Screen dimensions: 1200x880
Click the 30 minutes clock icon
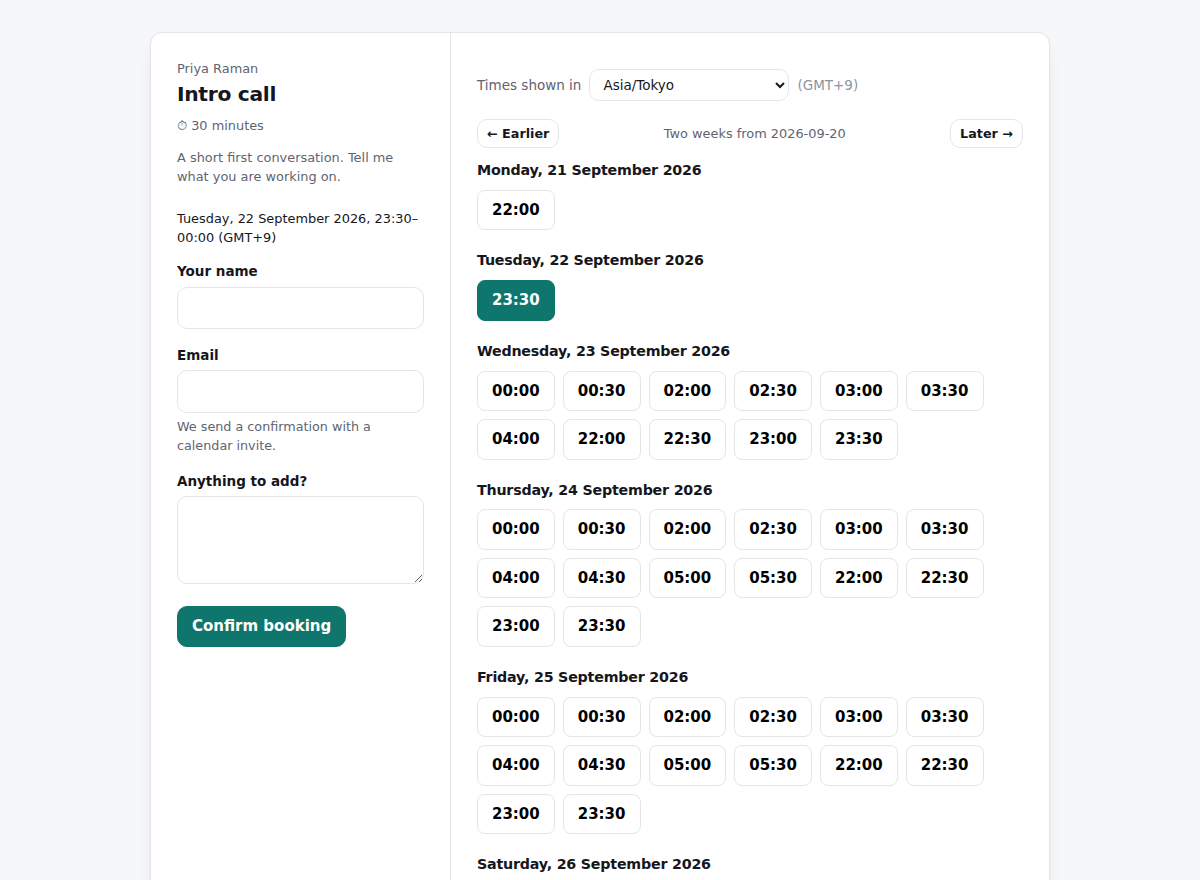pos(182,126)
